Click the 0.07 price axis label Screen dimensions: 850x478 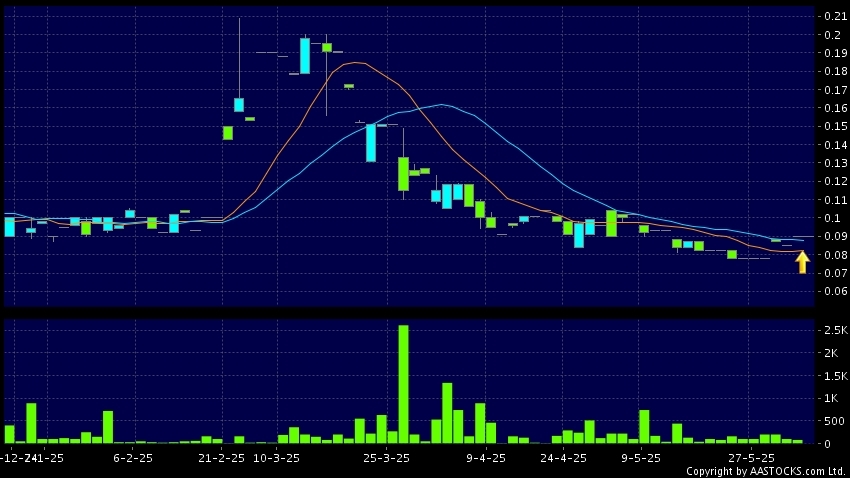(x=835, y=273)
